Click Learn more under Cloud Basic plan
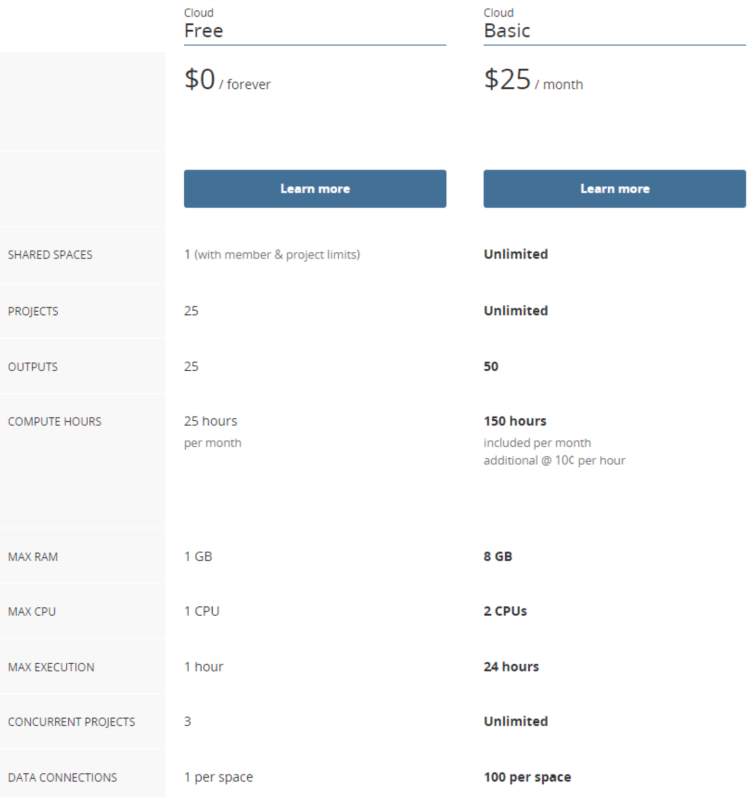This screenshot has width=753, height=800. (x=614, y=189)
